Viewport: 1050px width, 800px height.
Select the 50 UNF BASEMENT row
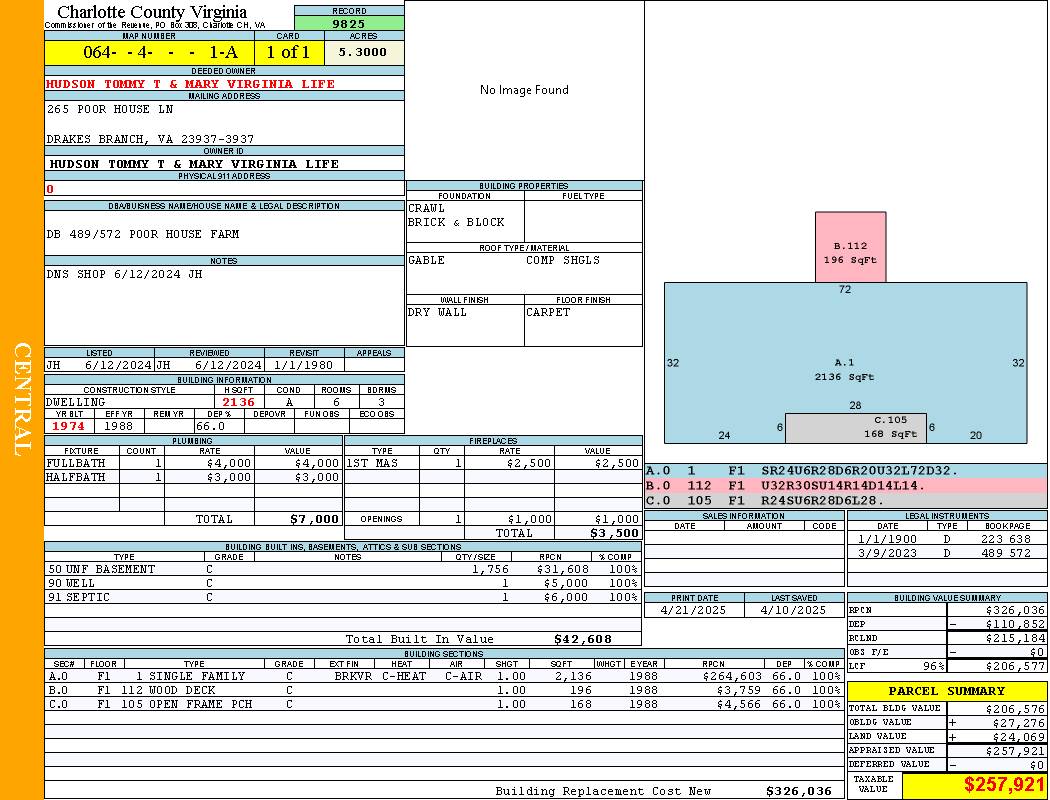(343, 569)
